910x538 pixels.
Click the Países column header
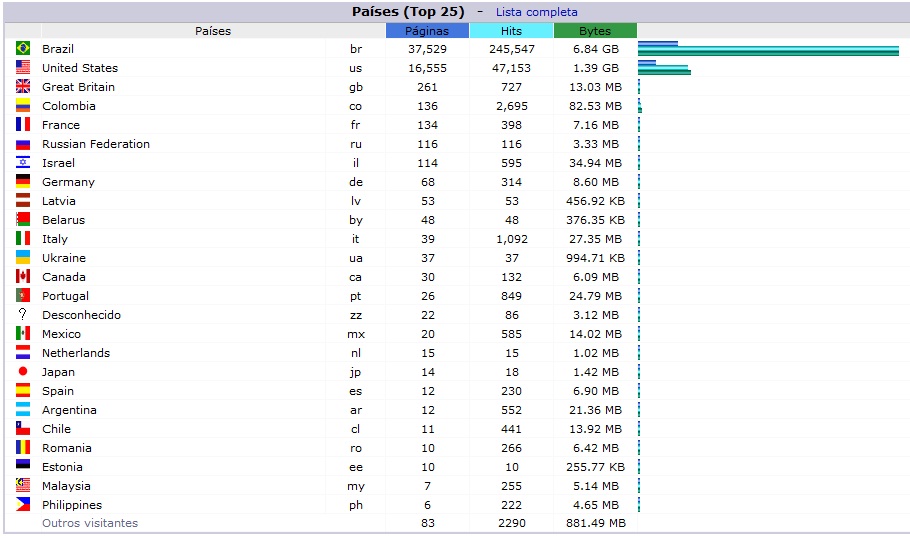pos(212,31)
